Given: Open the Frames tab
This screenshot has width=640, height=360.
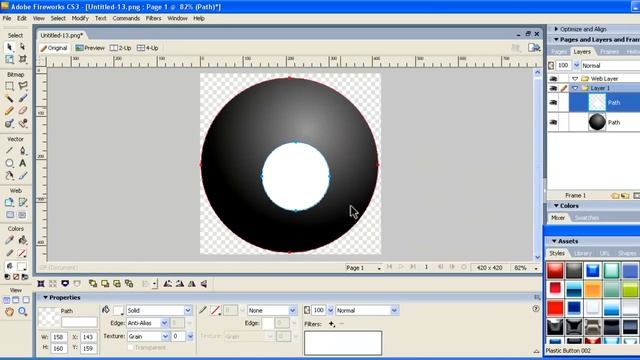Looking at the screenshot, I should [x=609, y=52].
